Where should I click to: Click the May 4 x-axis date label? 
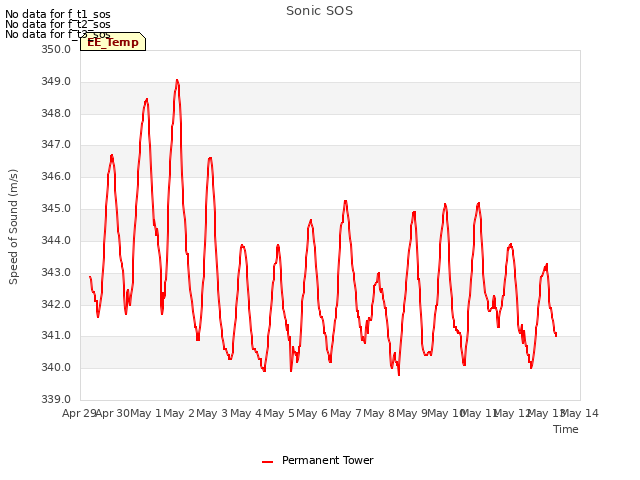[246, 413]
